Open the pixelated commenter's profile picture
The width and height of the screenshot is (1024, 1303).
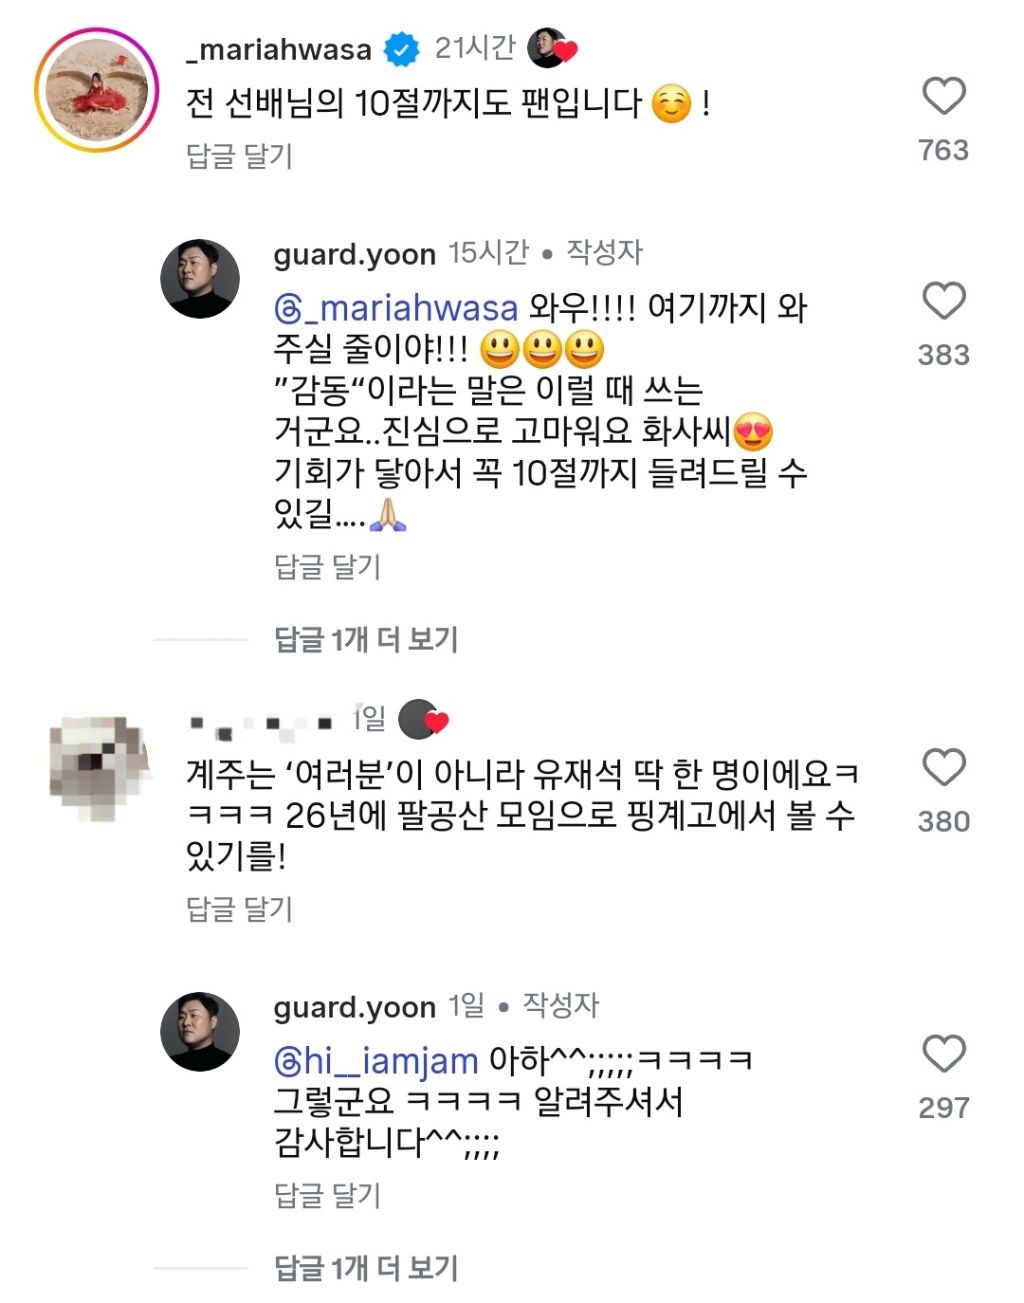(x=98, y=767)
